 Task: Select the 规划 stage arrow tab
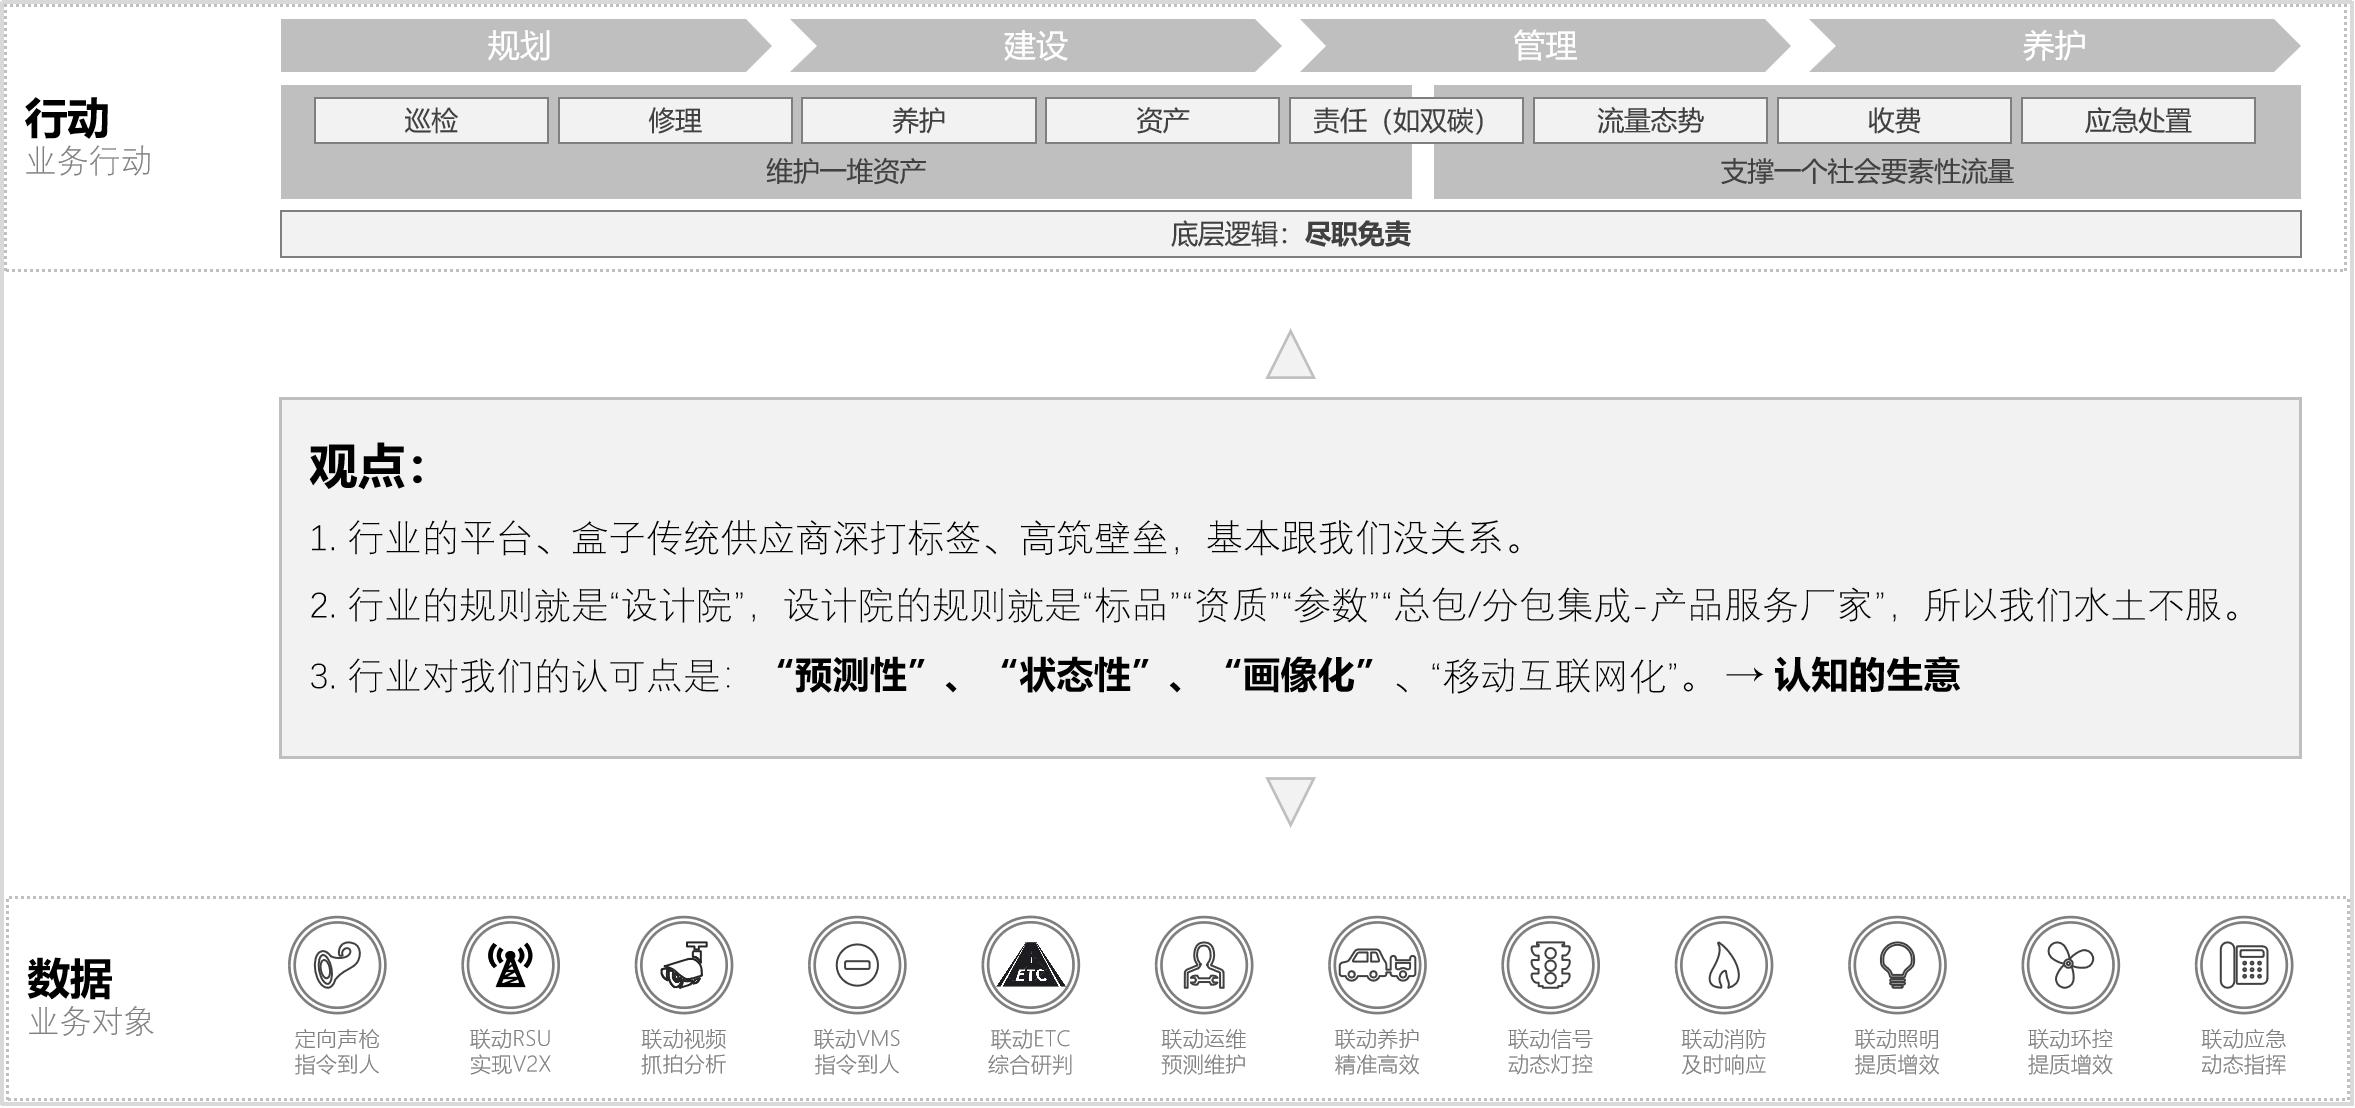[x=518, y=46]
